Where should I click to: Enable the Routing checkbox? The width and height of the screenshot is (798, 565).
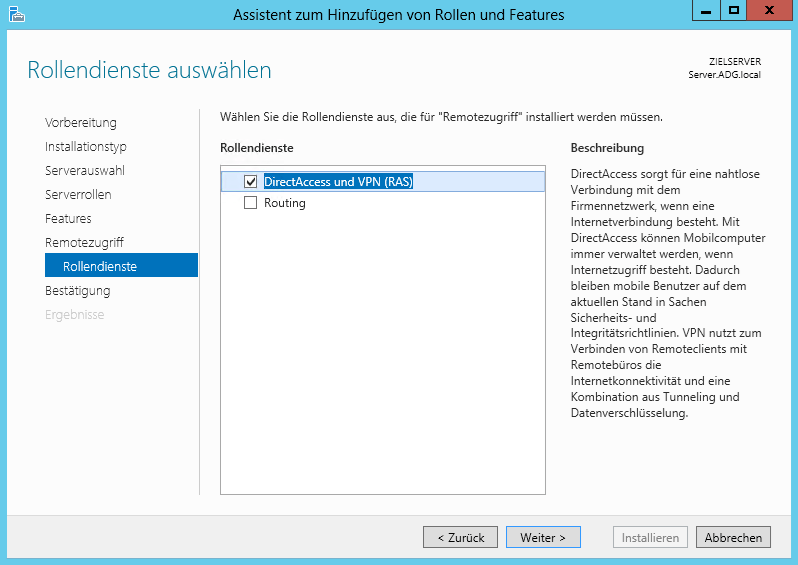point(250,203)
